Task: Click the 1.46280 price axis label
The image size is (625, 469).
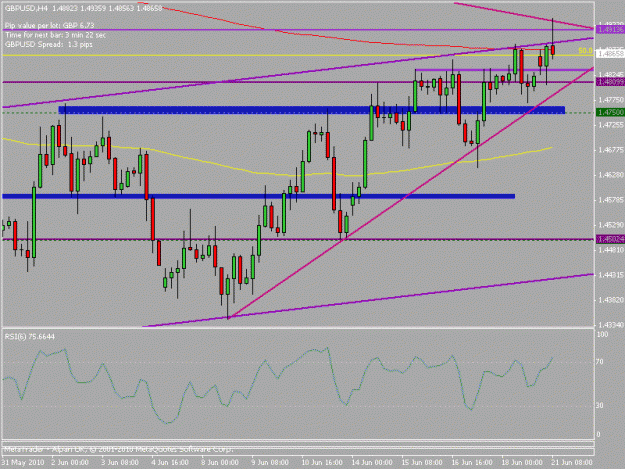Action: tap(611, 175)
